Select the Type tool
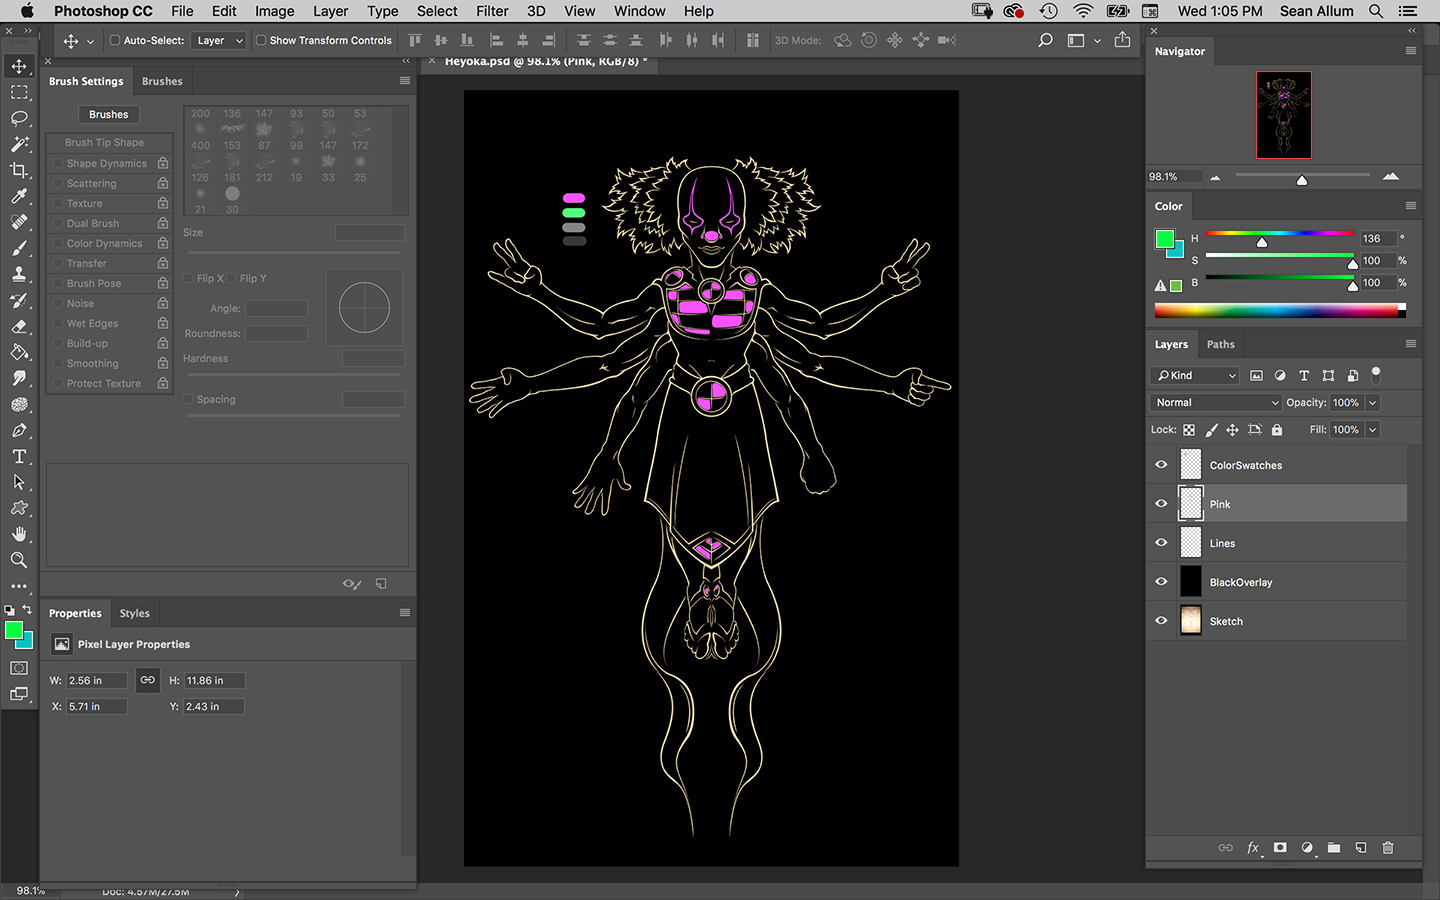This screenshot has width=1440, height=900. 19,456
